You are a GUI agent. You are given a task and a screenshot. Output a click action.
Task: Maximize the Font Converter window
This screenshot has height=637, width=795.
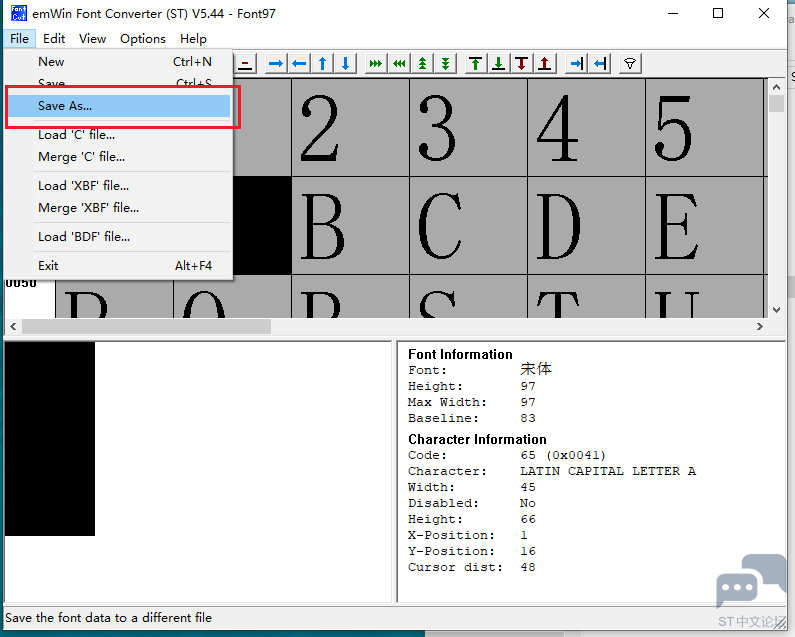[718, 13]
